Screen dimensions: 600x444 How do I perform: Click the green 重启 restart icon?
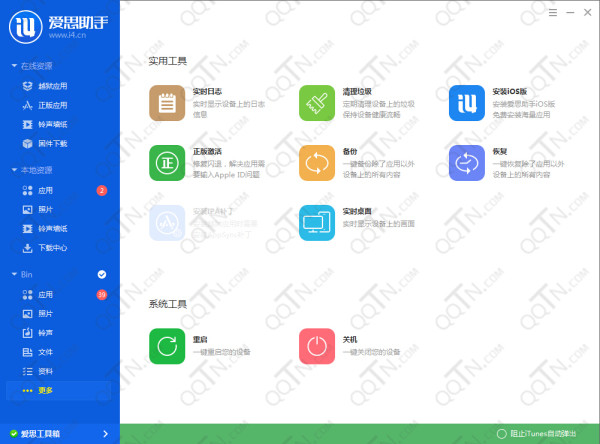point(167,346)
